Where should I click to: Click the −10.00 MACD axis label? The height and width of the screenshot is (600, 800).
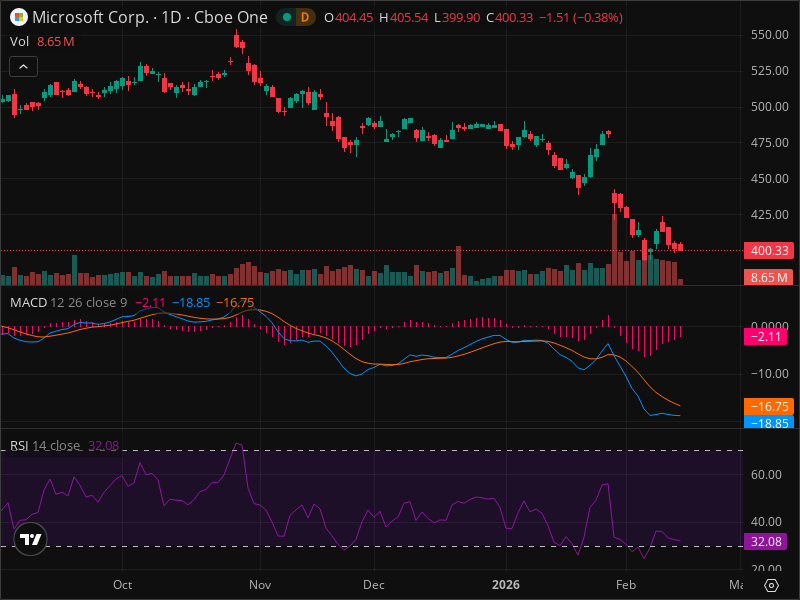[x=770, y=373]
